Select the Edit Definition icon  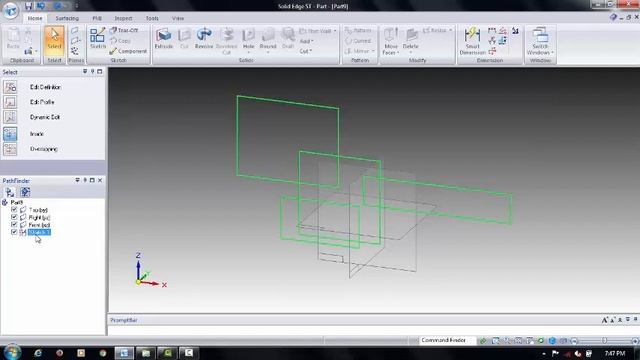[10, 87]
